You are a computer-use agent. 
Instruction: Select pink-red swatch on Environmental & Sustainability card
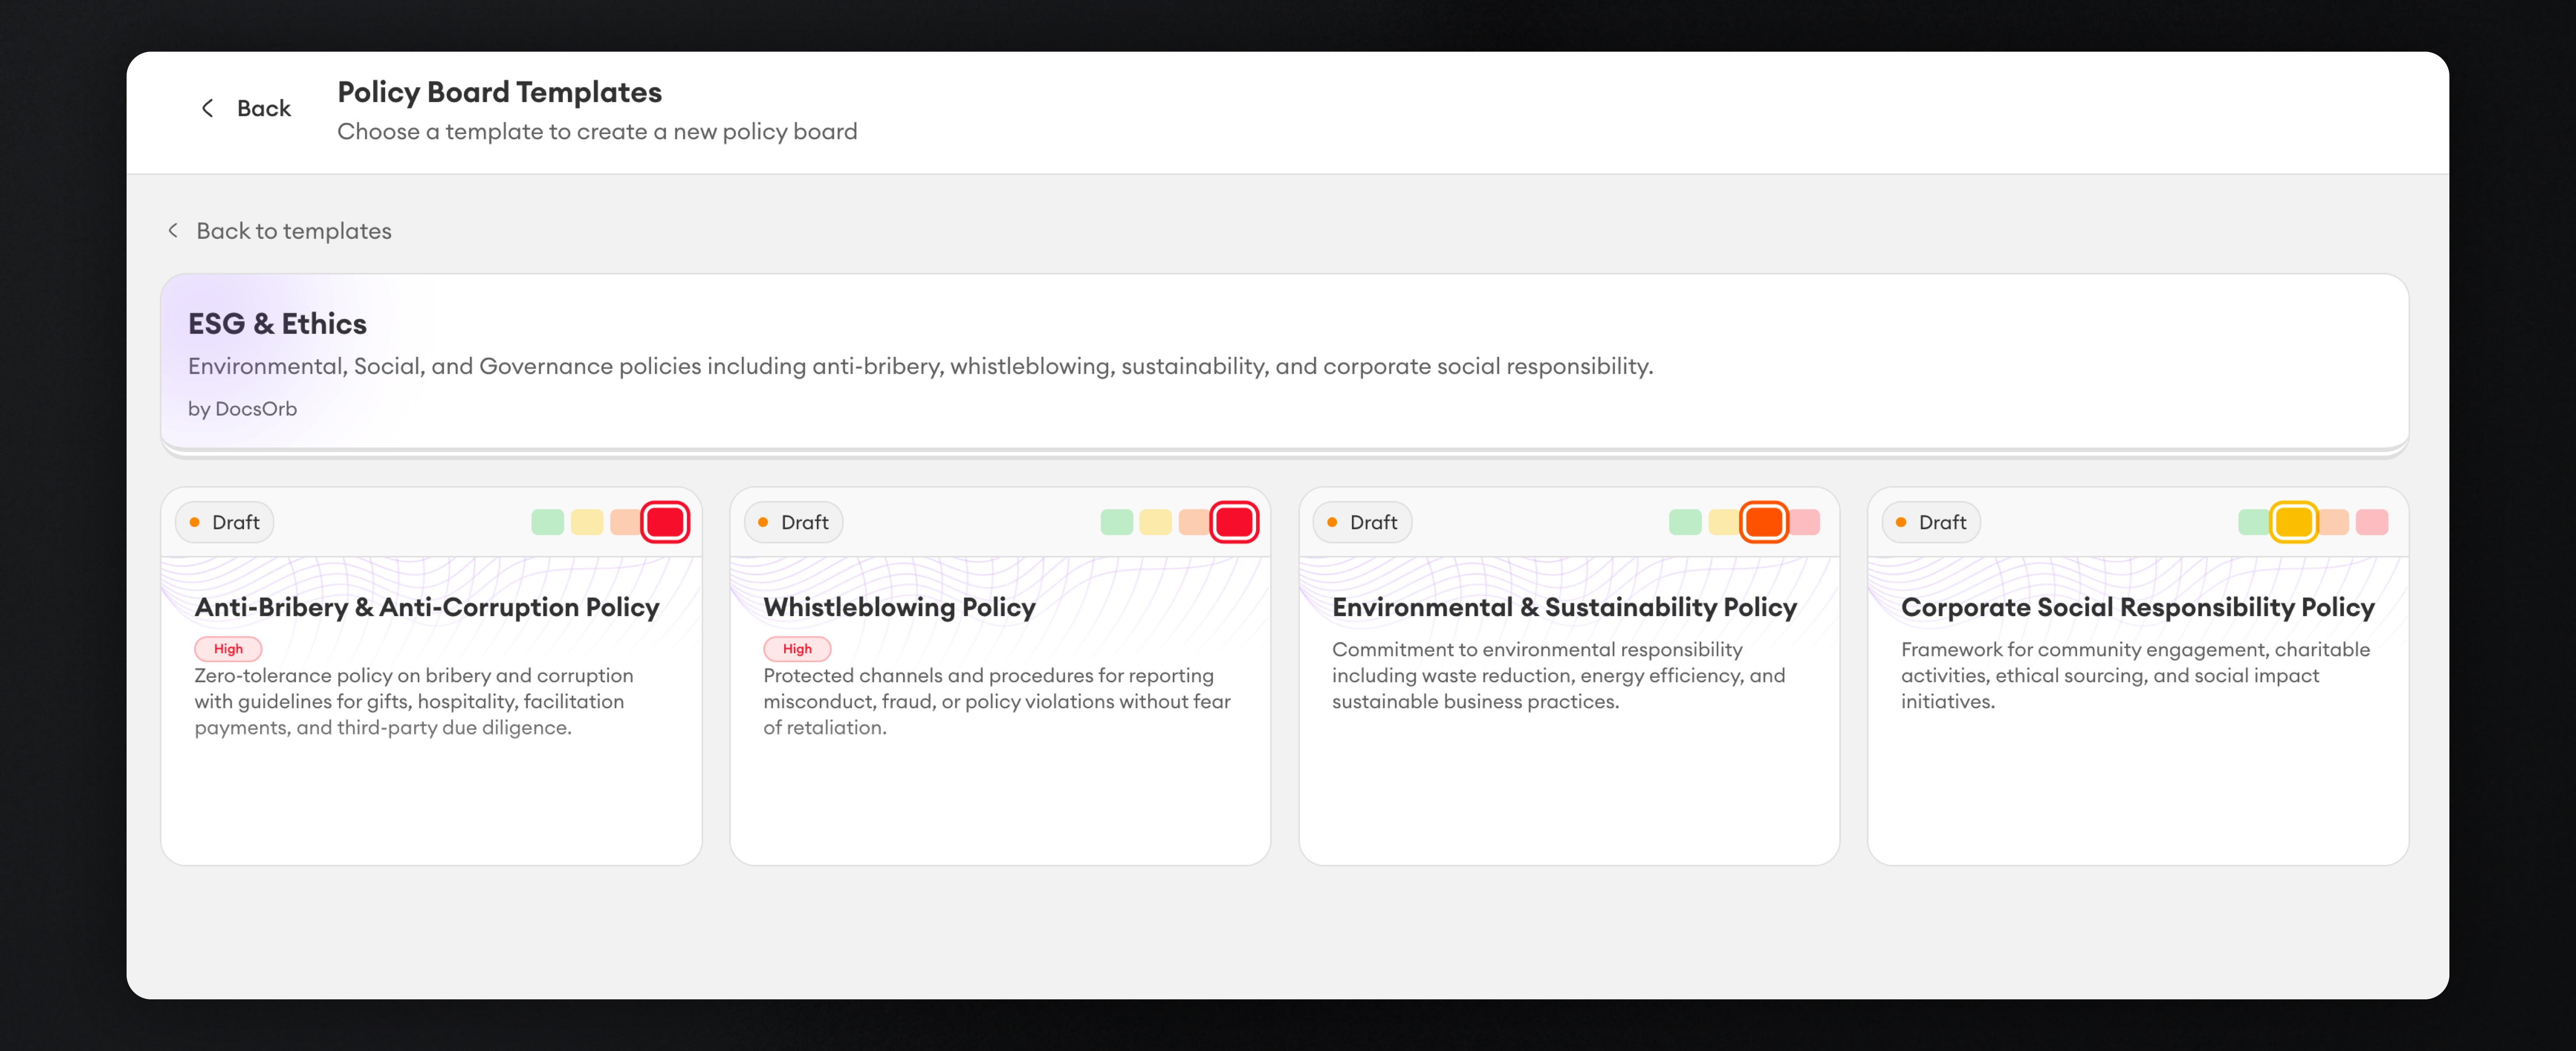click(1805, 522)
